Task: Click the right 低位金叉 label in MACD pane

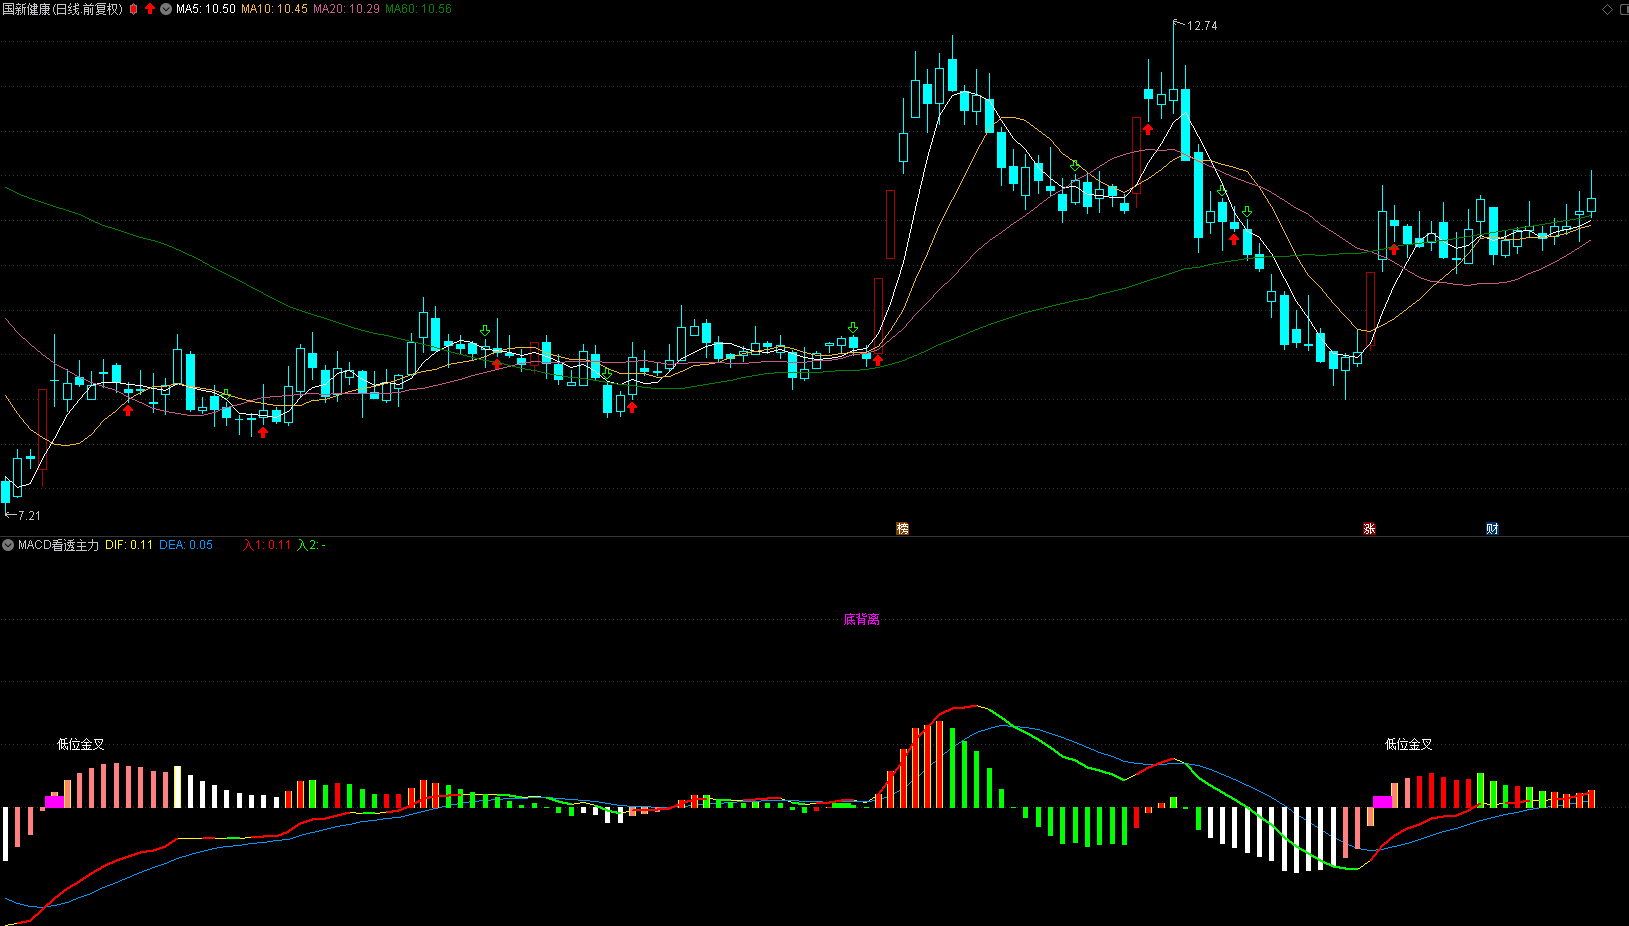Action: [x=1409, y=744]
